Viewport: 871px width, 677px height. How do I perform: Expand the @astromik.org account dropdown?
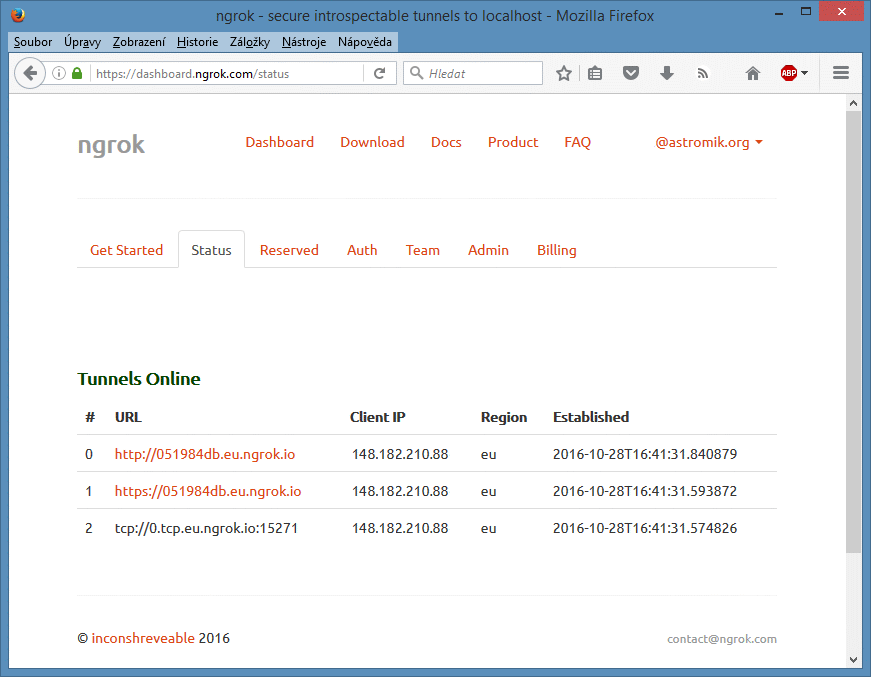(708, 142)
